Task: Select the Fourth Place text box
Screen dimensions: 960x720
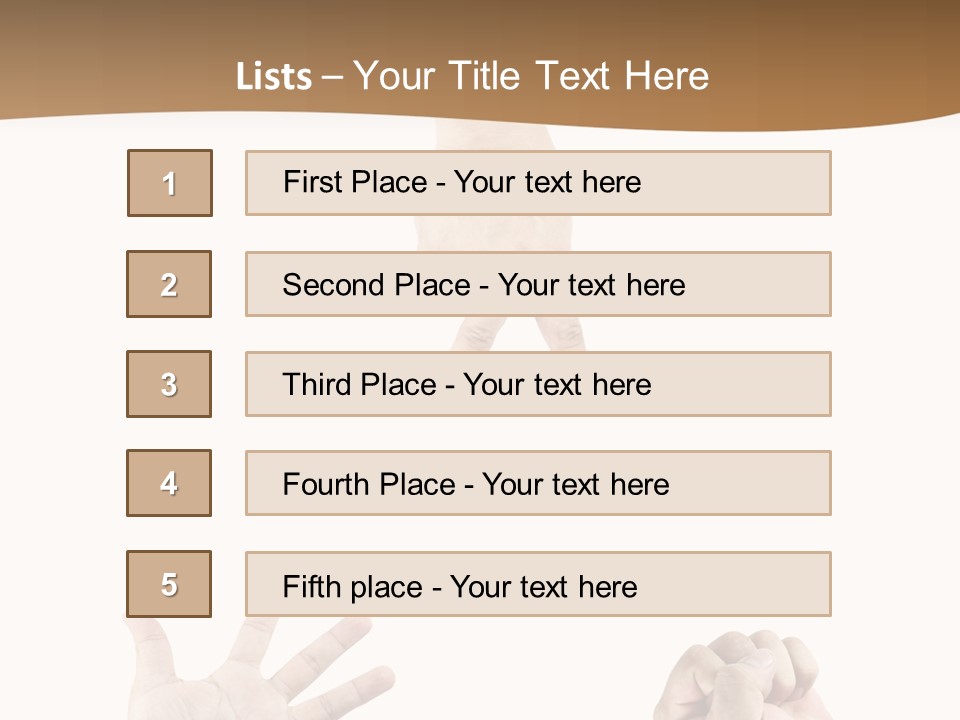Action: 538,484
